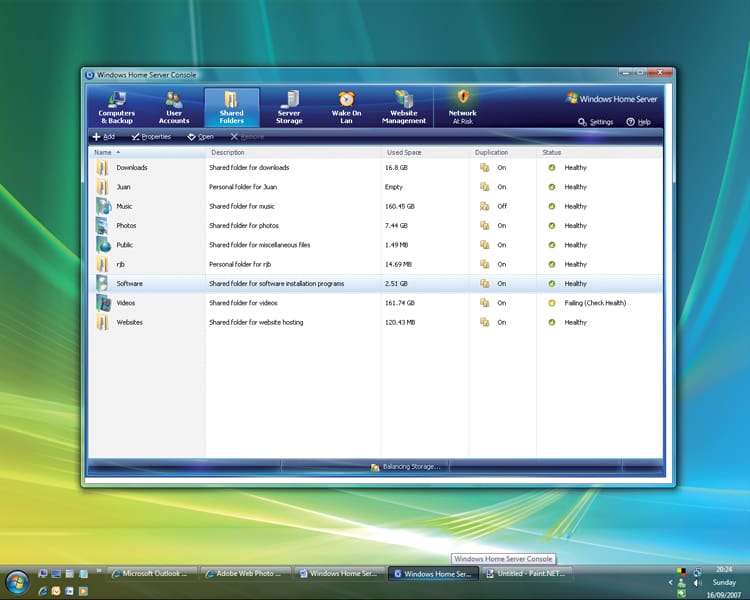Open Settings in the console
750x600 pixels.
pyautogui.click(x=596, y=122)
